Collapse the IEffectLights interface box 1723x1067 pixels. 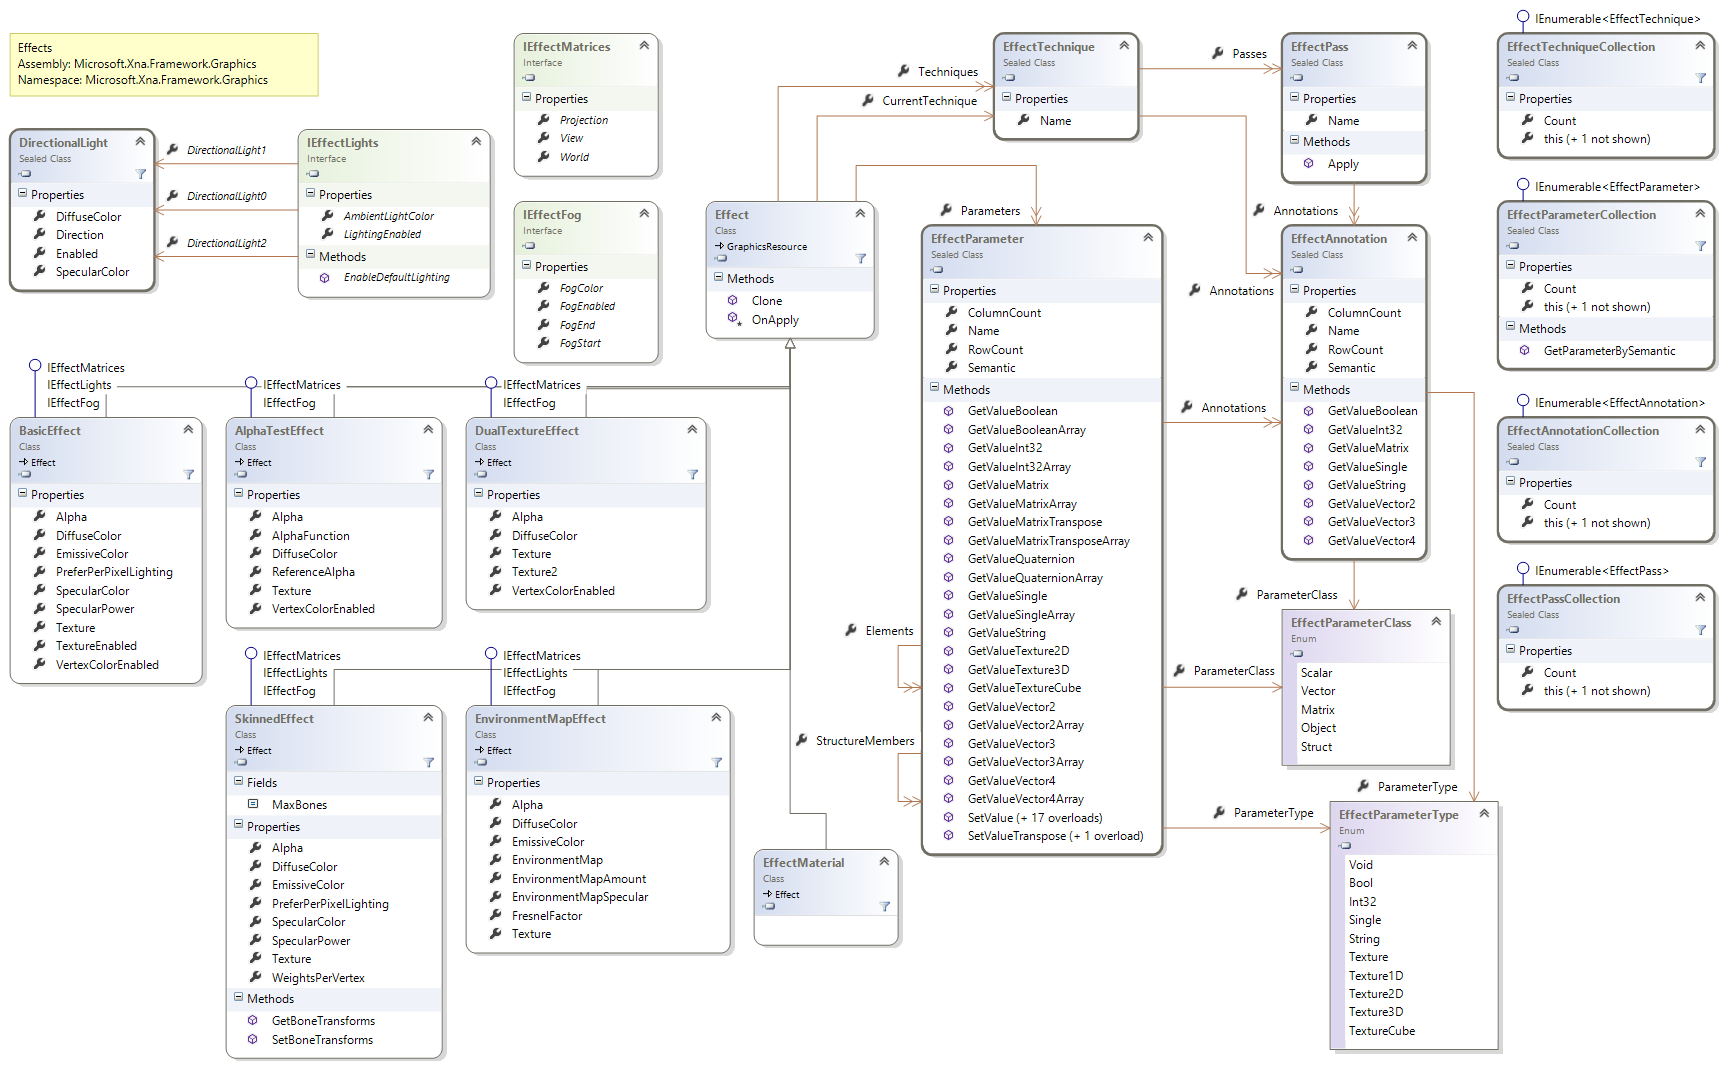click(x=476, y=142)
